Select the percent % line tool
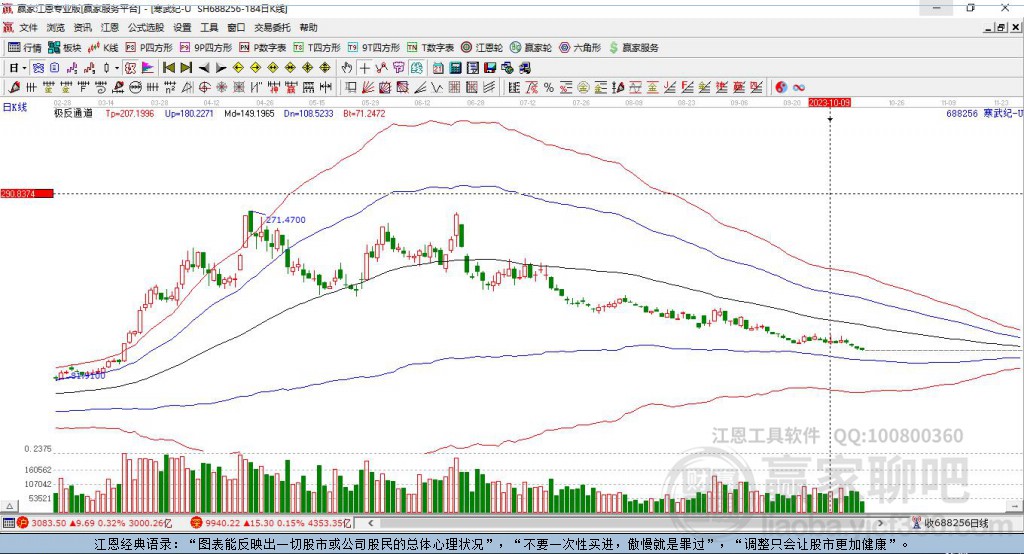Screen dimensions: 1024x554 click(x=549, y=87)
